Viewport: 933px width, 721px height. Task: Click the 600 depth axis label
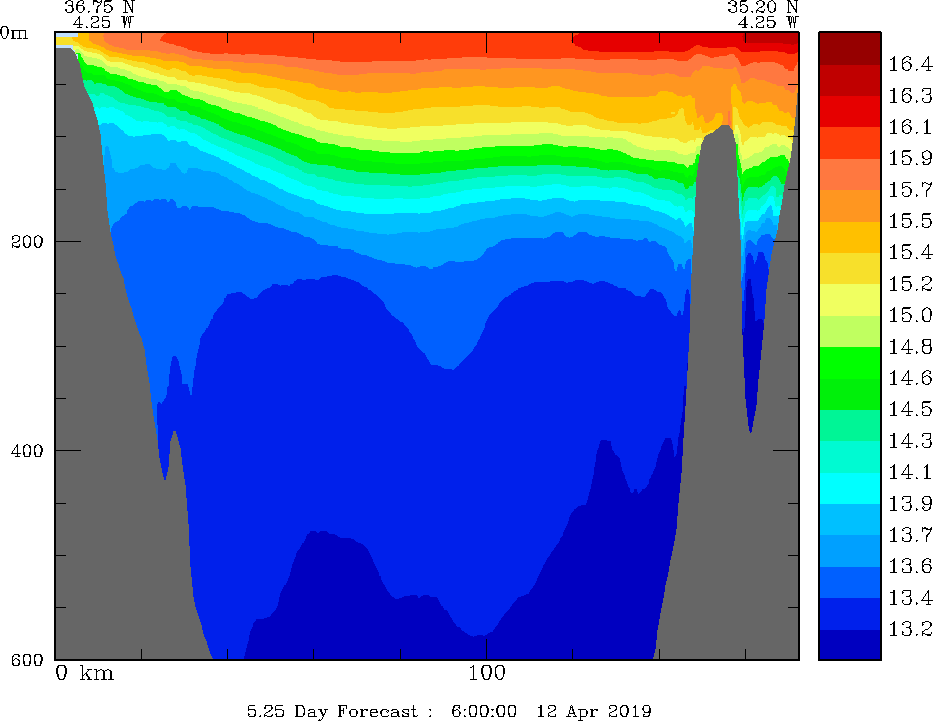(x=27, y=660)
